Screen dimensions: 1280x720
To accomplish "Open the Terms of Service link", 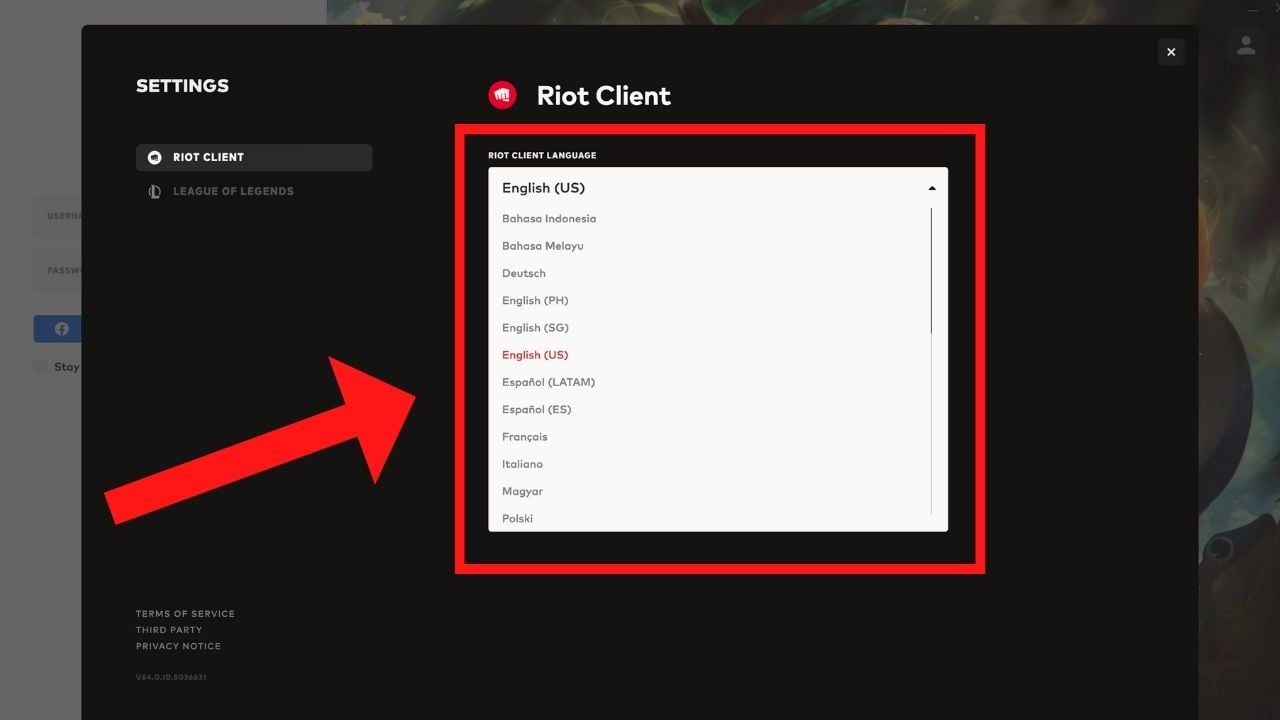I will 185,613.
